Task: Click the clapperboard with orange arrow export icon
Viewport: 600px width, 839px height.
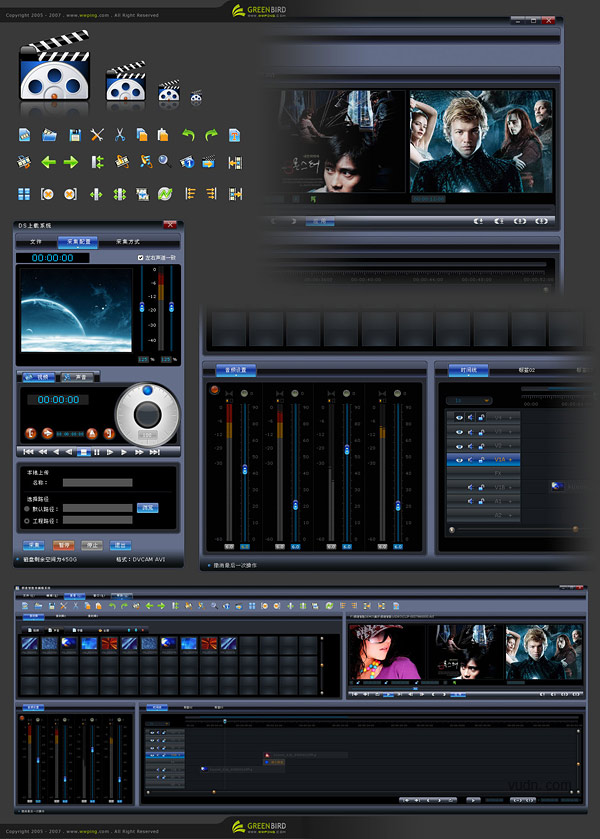Action: (209, 162)
